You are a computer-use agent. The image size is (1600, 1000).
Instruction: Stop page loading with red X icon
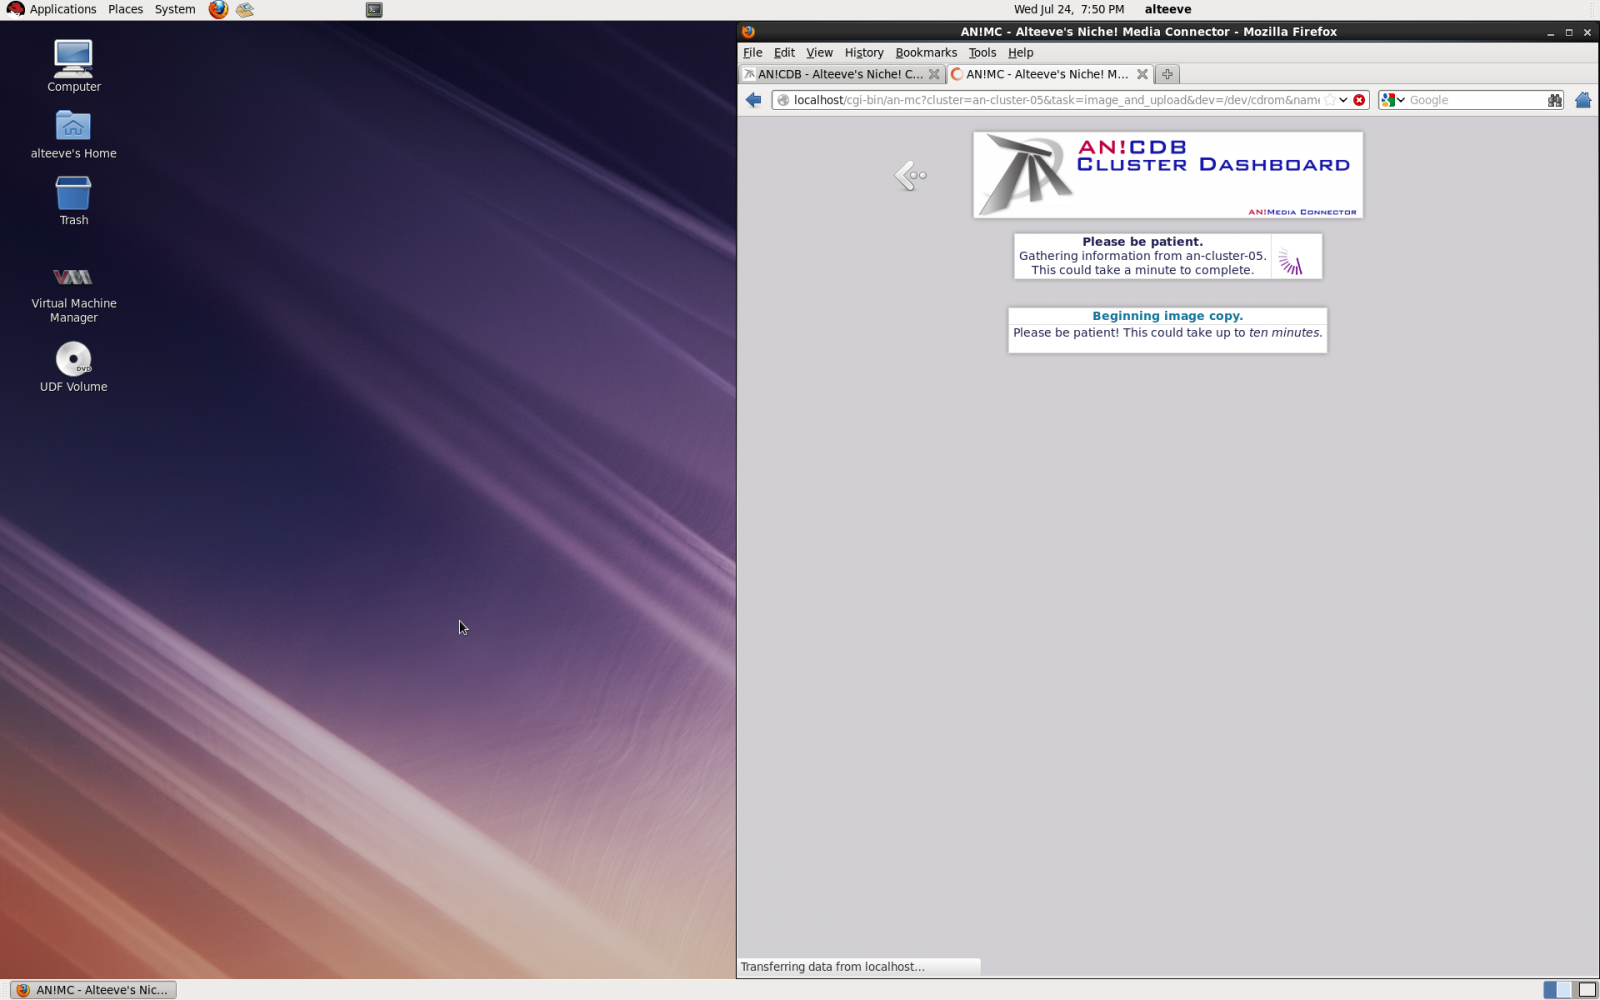[x=1359, y=100]
